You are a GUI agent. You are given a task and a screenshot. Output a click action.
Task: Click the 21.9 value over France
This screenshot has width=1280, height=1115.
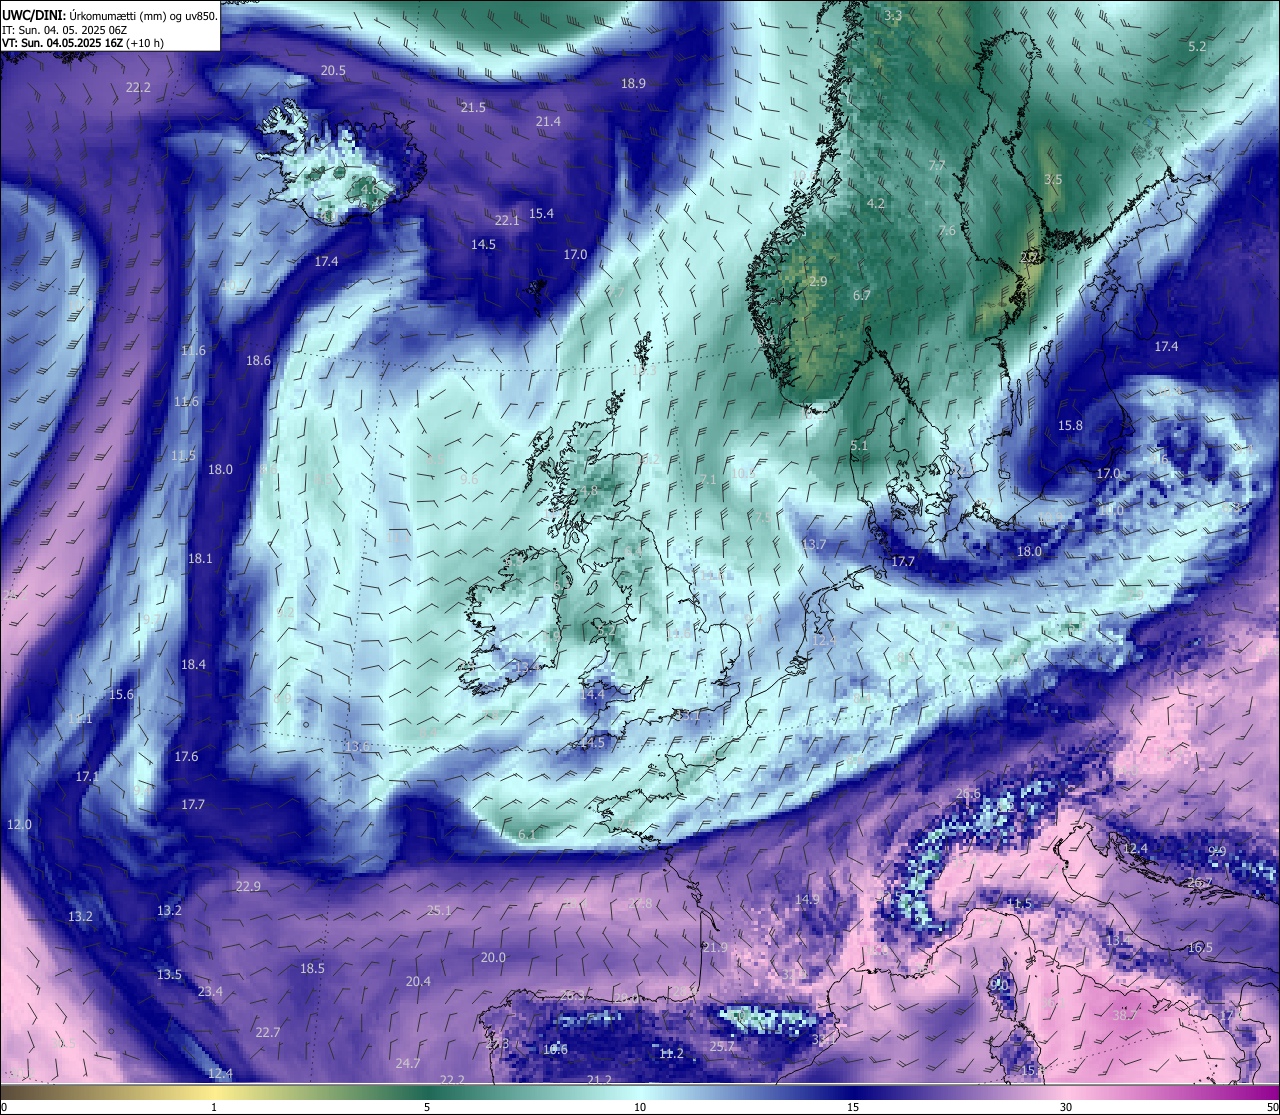715,947
